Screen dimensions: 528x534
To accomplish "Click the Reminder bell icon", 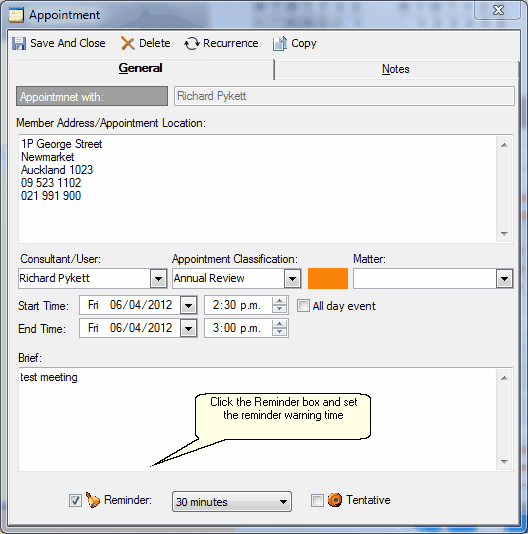I will point(92,500).
